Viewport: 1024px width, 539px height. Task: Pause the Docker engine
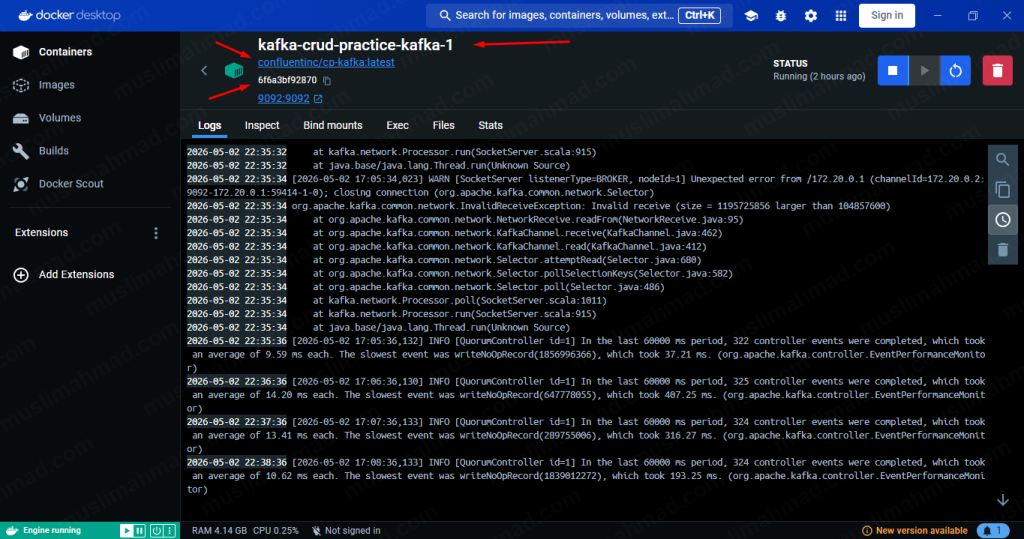click(140, 531)
